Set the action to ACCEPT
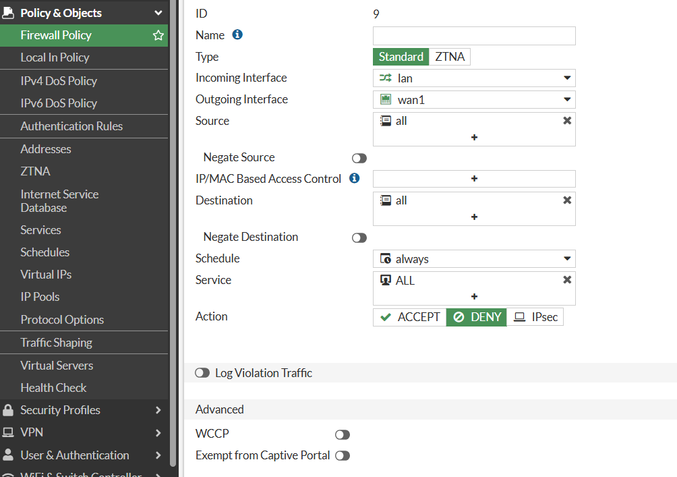The width and height of the screenshot is (677, 477). click(x=410, y=317)
